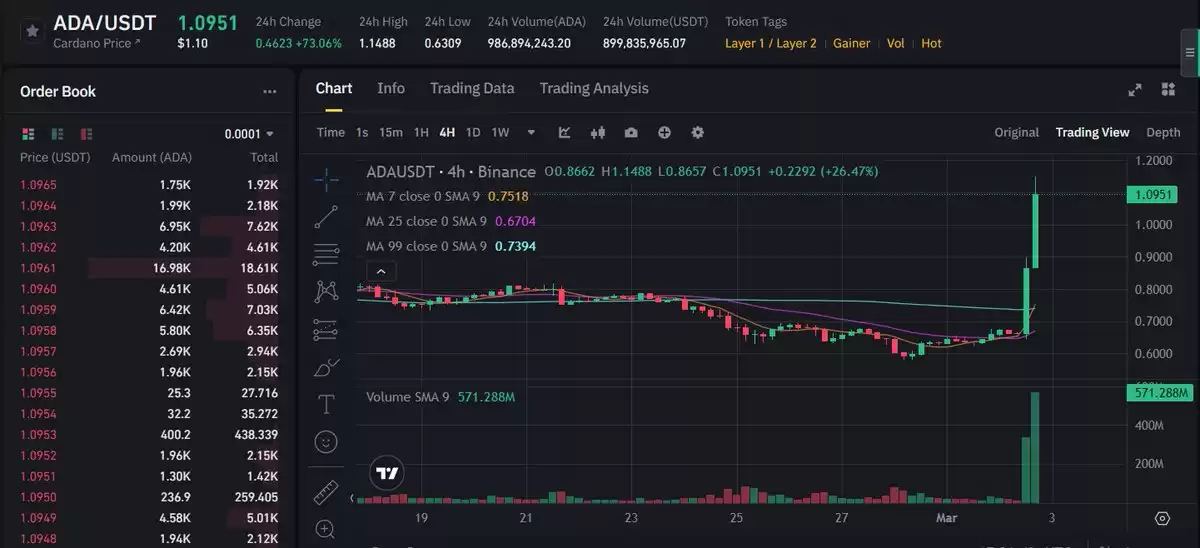Open chart axis settings target icon
The width and height of the screenshot is (1200, 548).
pos(1162,518)
